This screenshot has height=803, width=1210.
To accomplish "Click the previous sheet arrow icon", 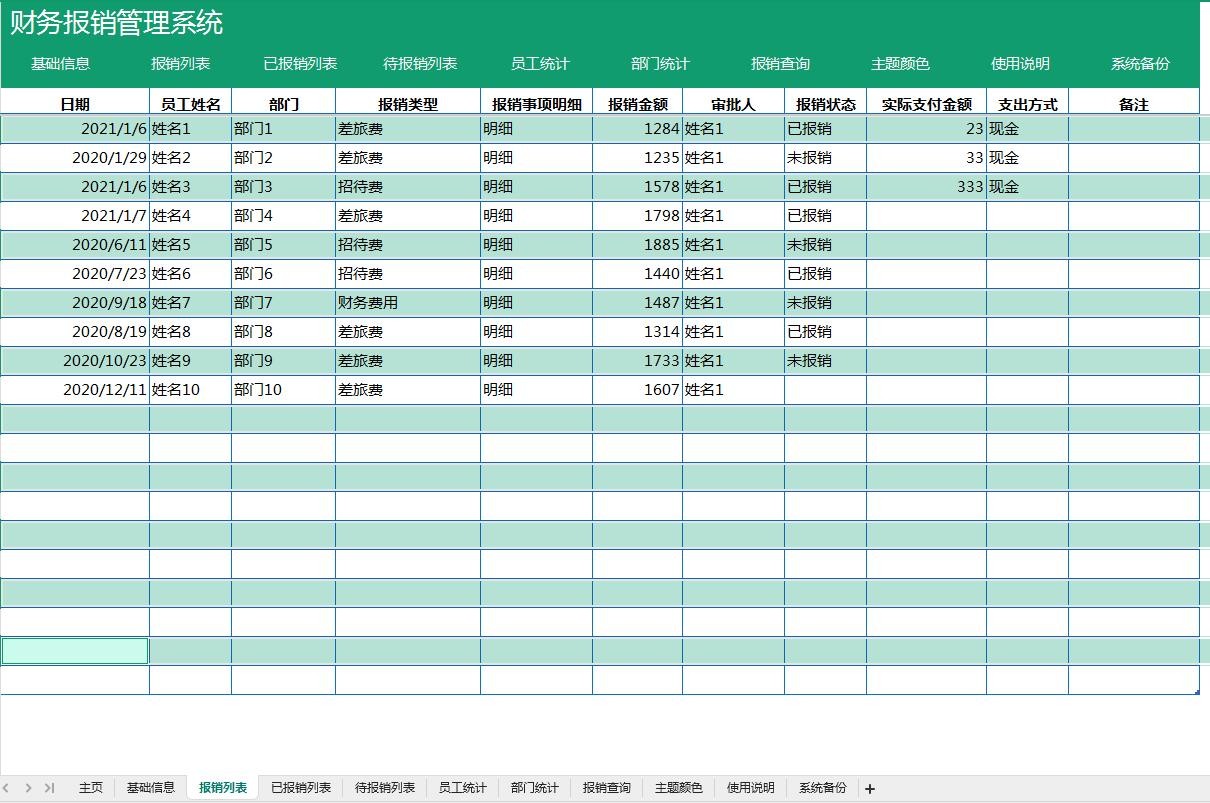I will pos(9,788).
